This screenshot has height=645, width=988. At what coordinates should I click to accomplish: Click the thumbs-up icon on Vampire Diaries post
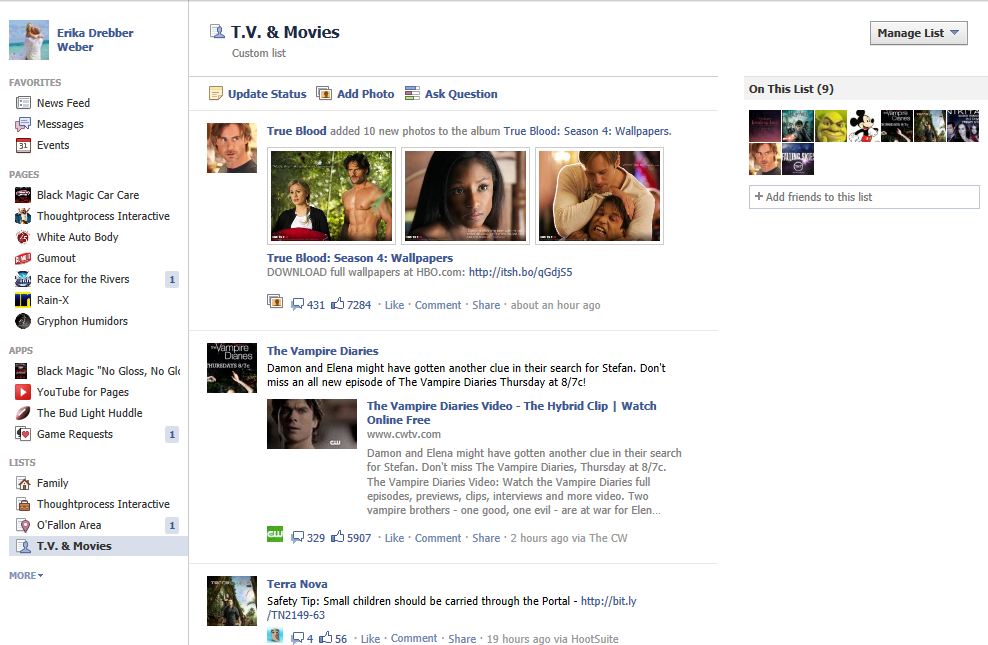click(x=338, y=537)
